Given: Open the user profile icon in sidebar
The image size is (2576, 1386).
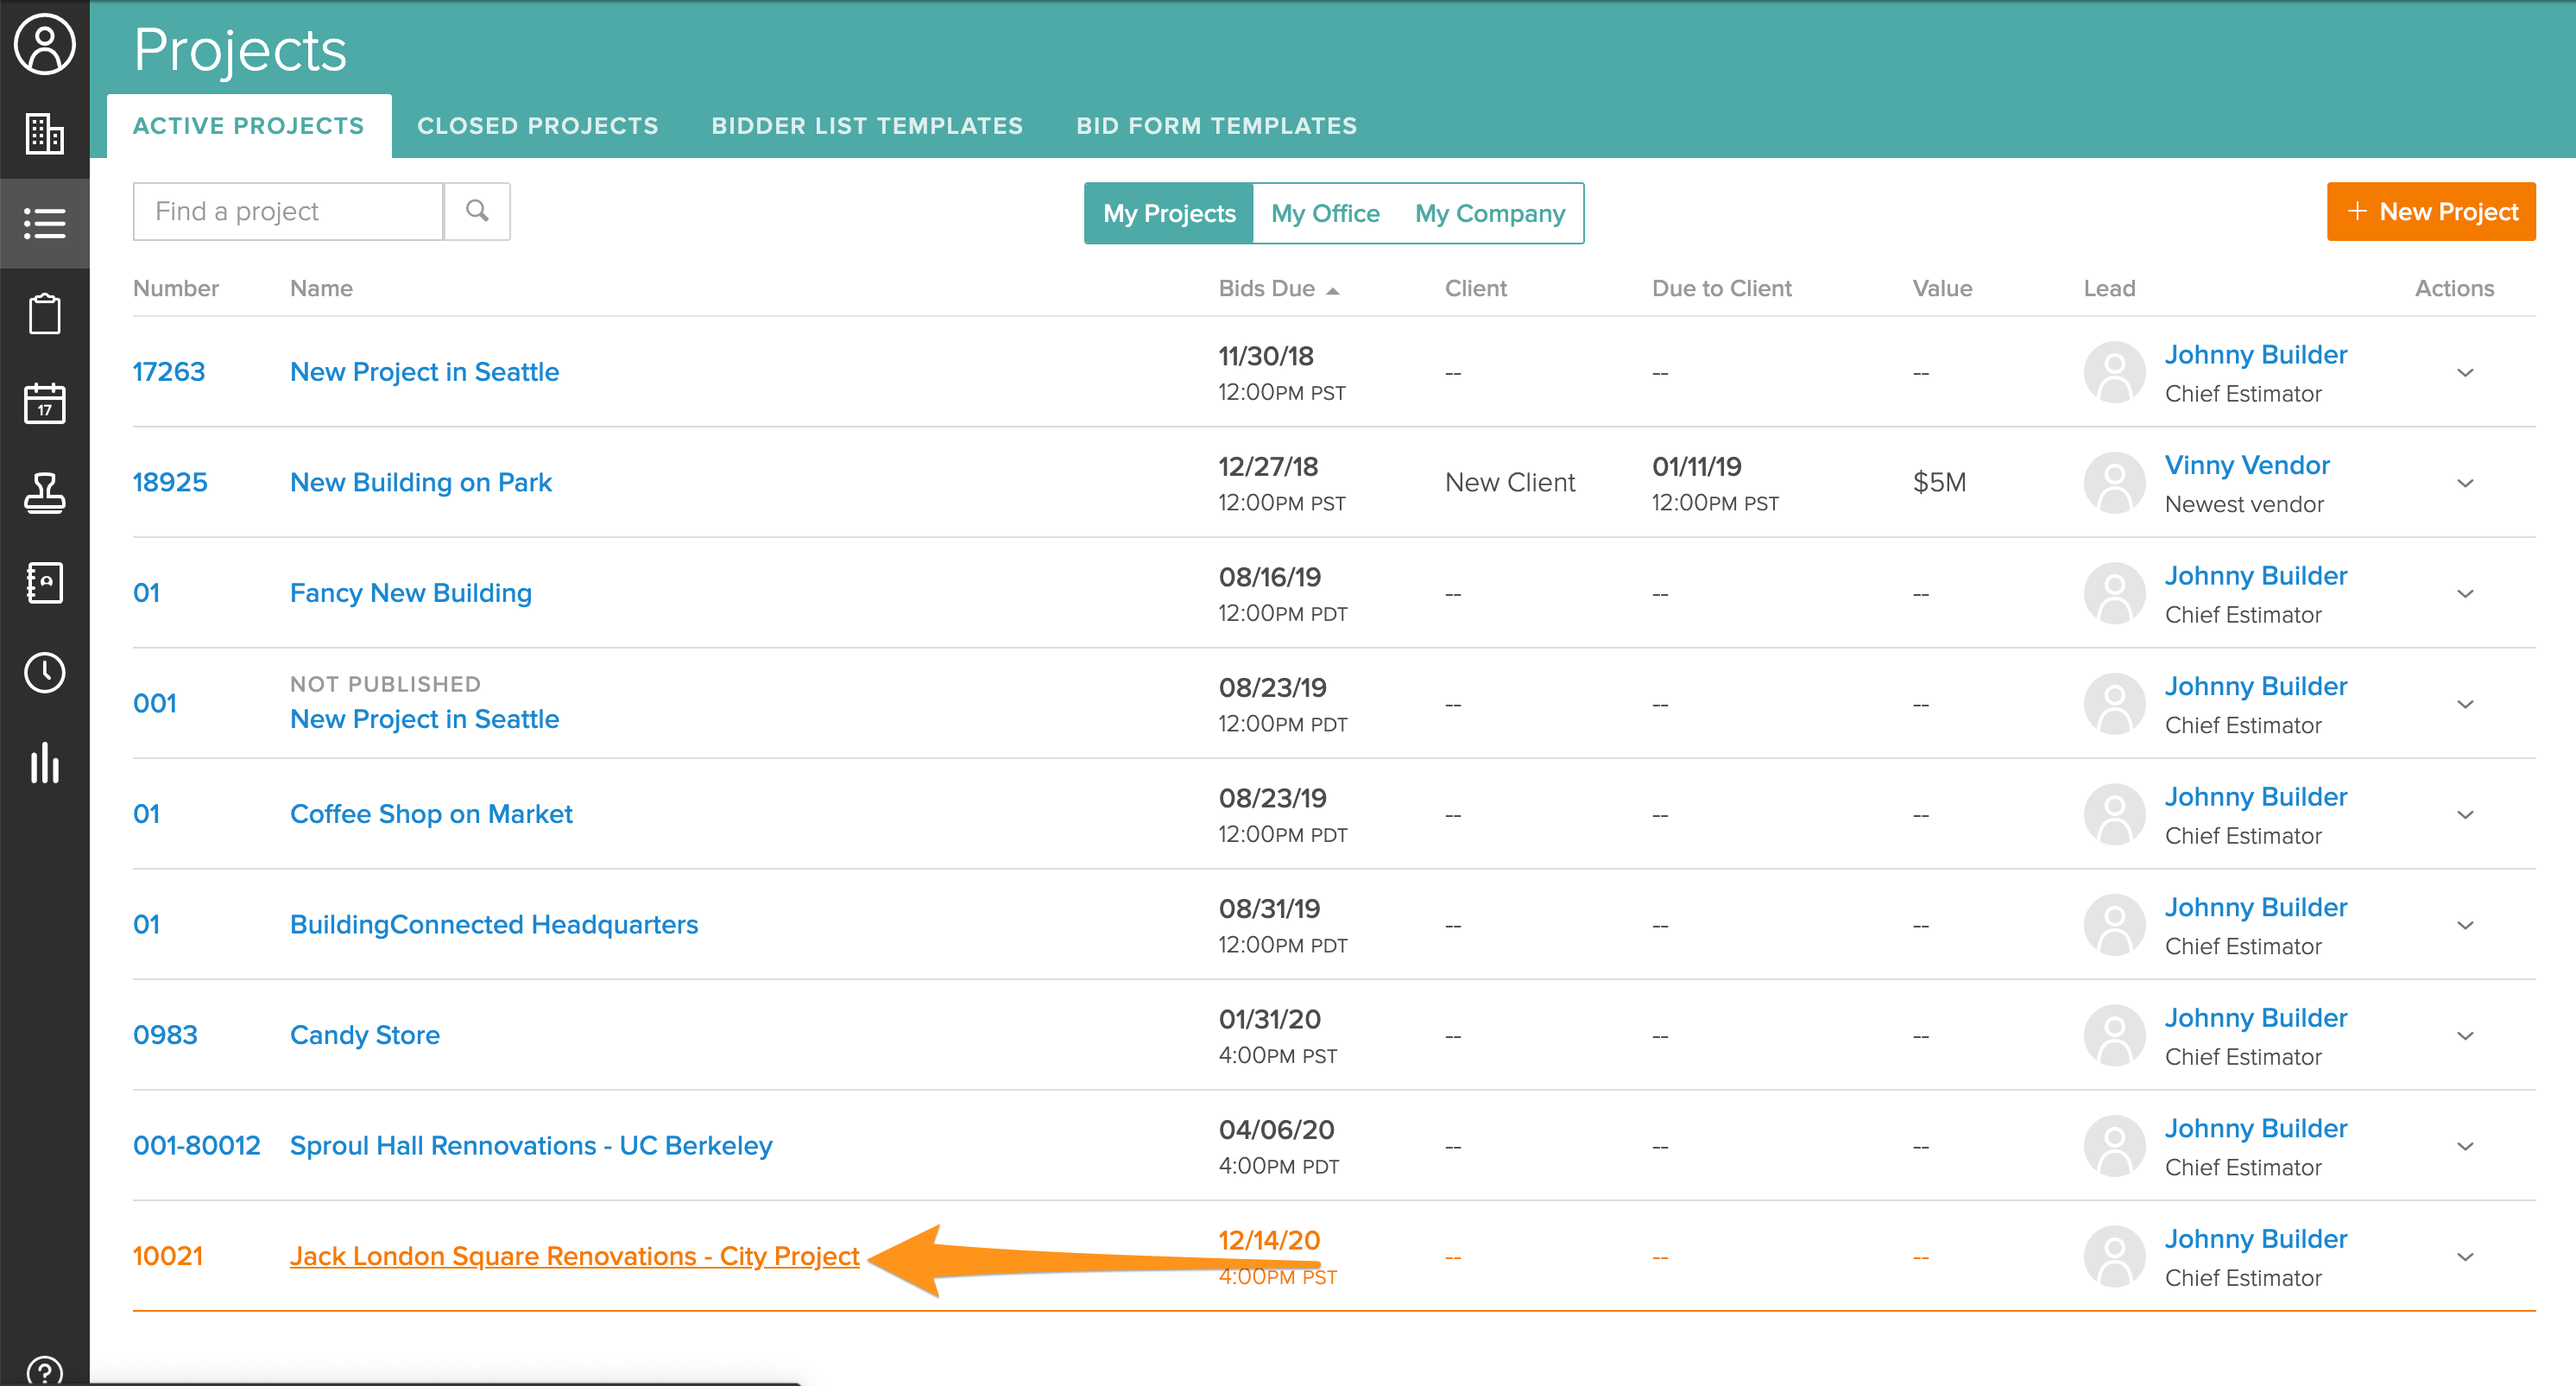Looking at the screenshot, I should coord(44,44).
